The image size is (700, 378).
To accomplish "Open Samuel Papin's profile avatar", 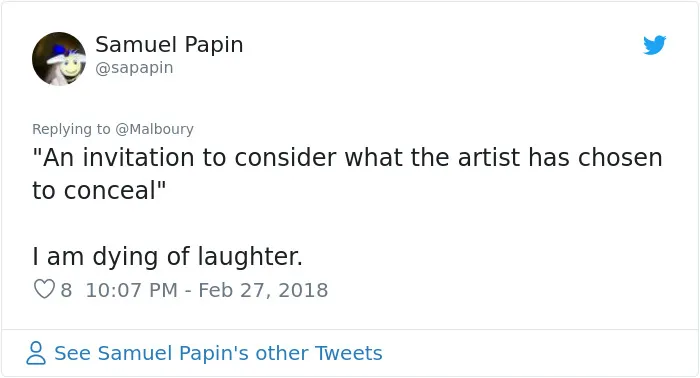I will (59, 58).
